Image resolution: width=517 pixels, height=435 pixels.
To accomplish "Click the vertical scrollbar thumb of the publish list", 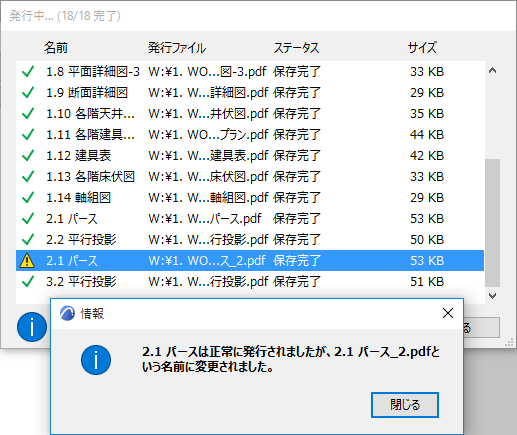I will click(492, 223).
